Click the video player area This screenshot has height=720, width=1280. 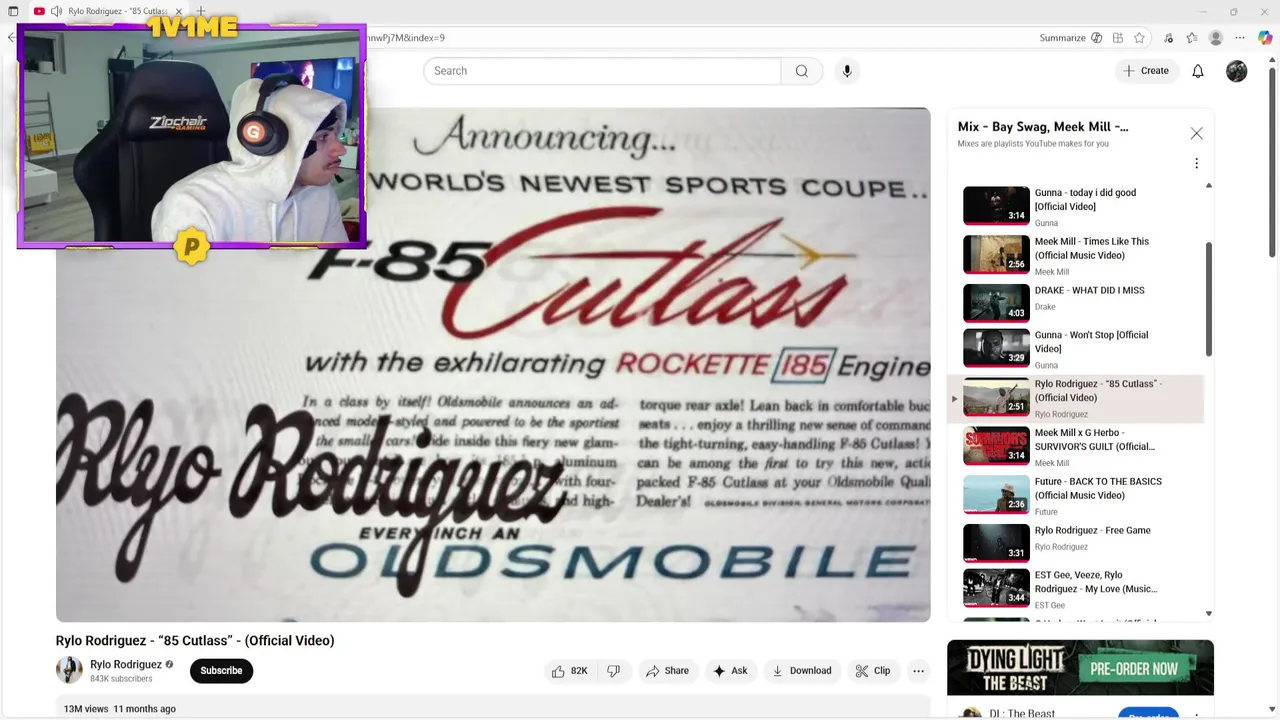point(493,365)
